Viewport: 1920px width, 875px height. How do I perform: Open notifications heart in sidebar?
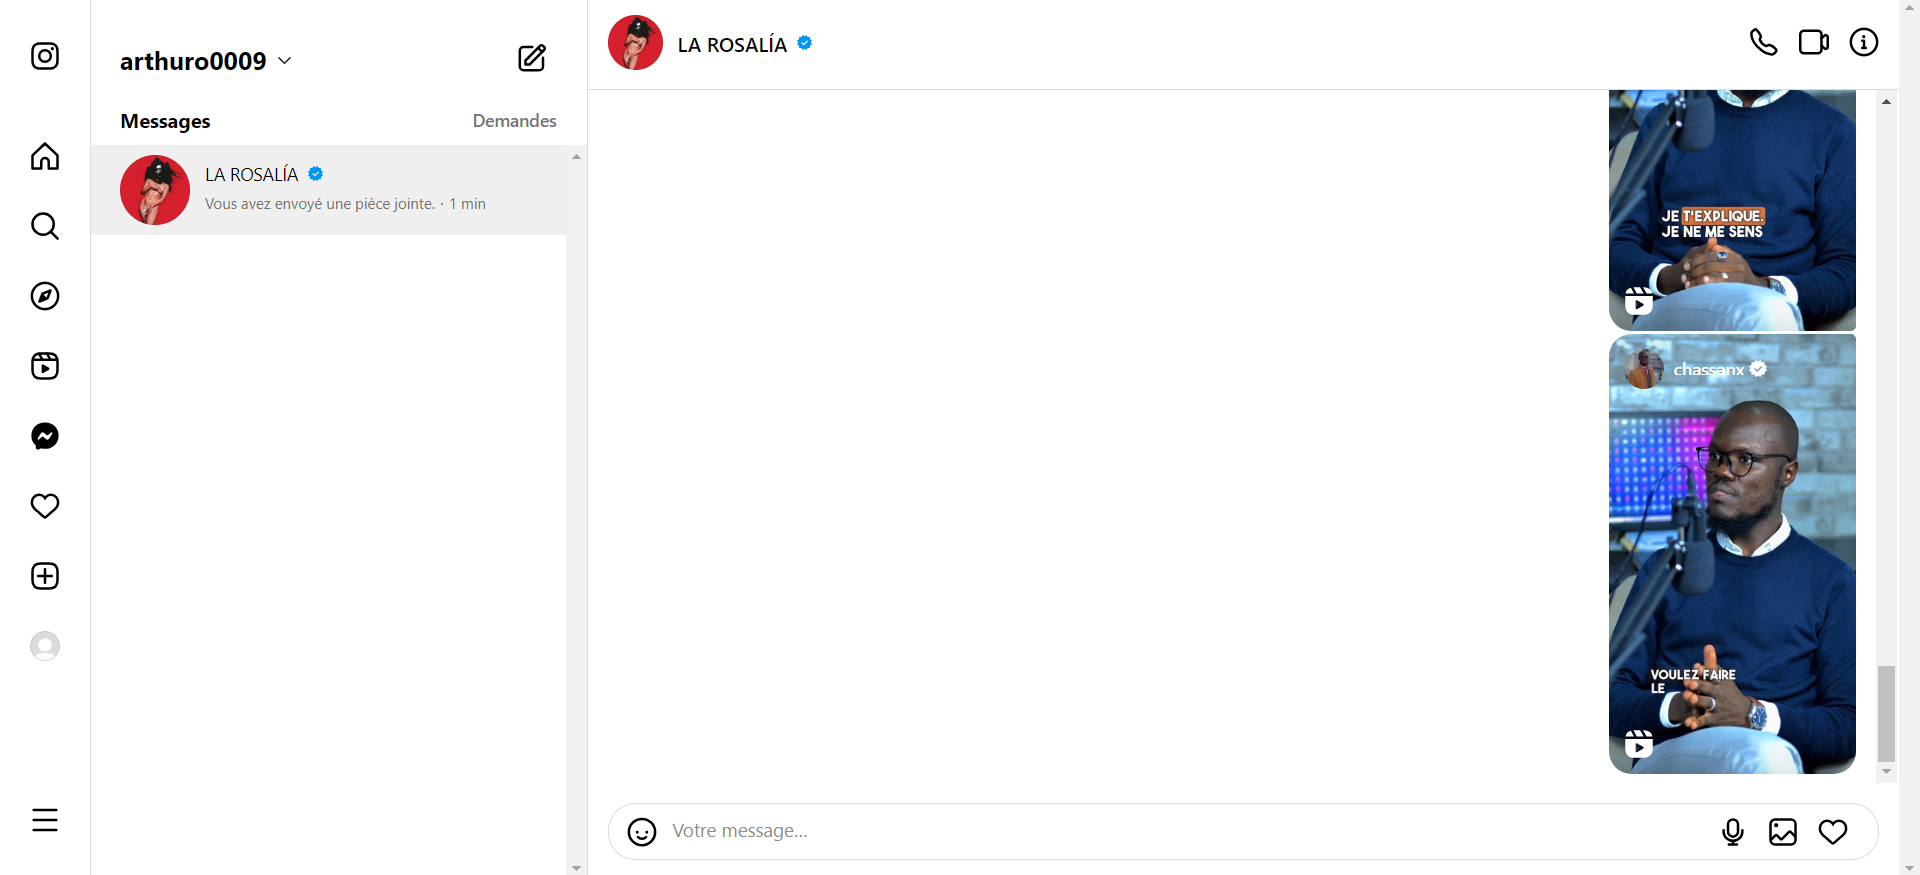[x=45, y=506]
